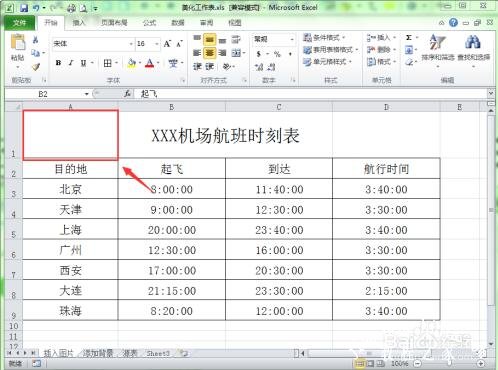Increase the cell indent
The image size is (498, 370).
tap(210, 67)
